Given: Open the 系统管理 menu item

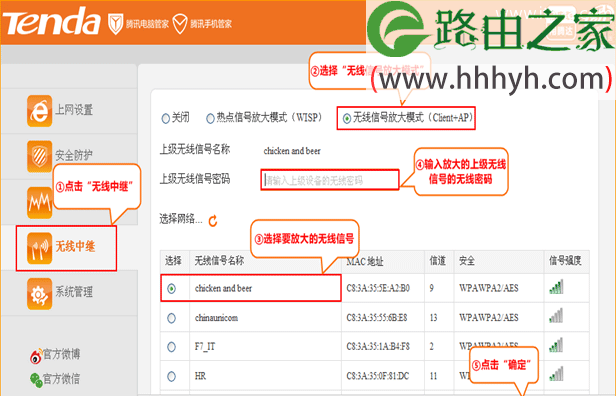Looking at the screenshot, I should pos(74,292).
